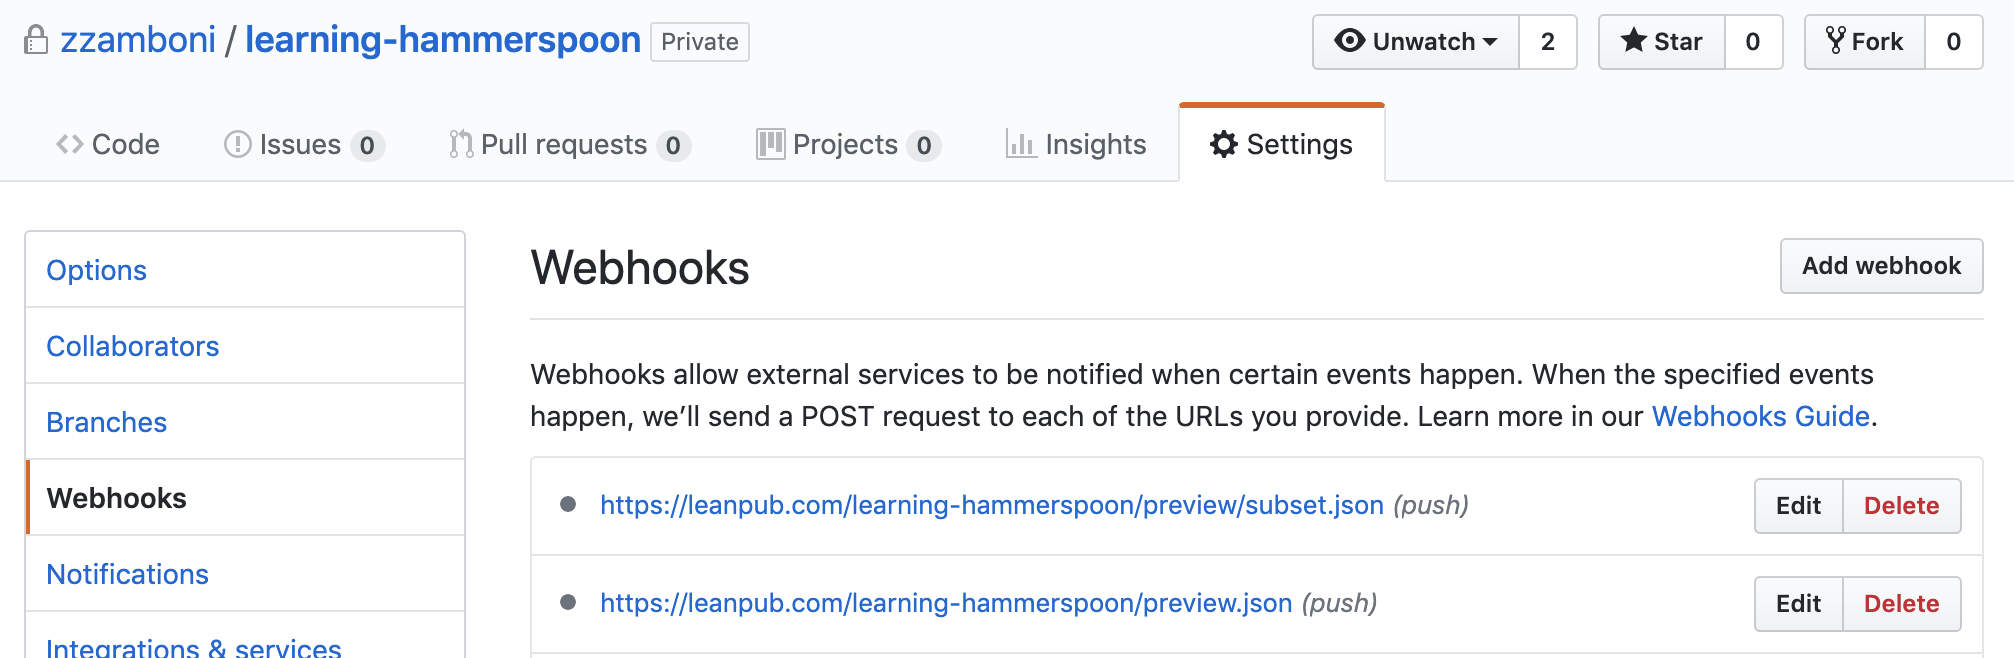2014x658 pixels.
Task: Open the zzamboni user profile link
Action: [138, 40]
